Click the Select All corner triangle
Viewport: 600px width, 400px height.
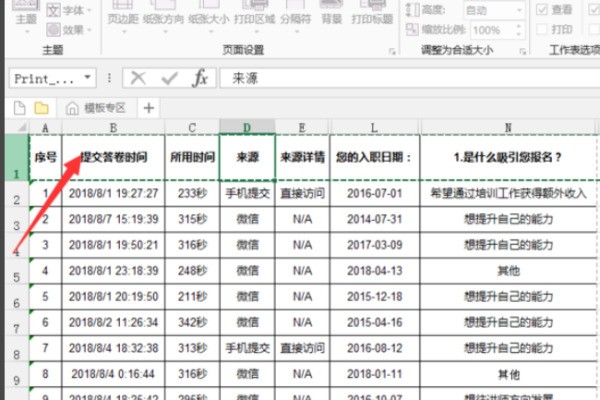tap(21, 127)
